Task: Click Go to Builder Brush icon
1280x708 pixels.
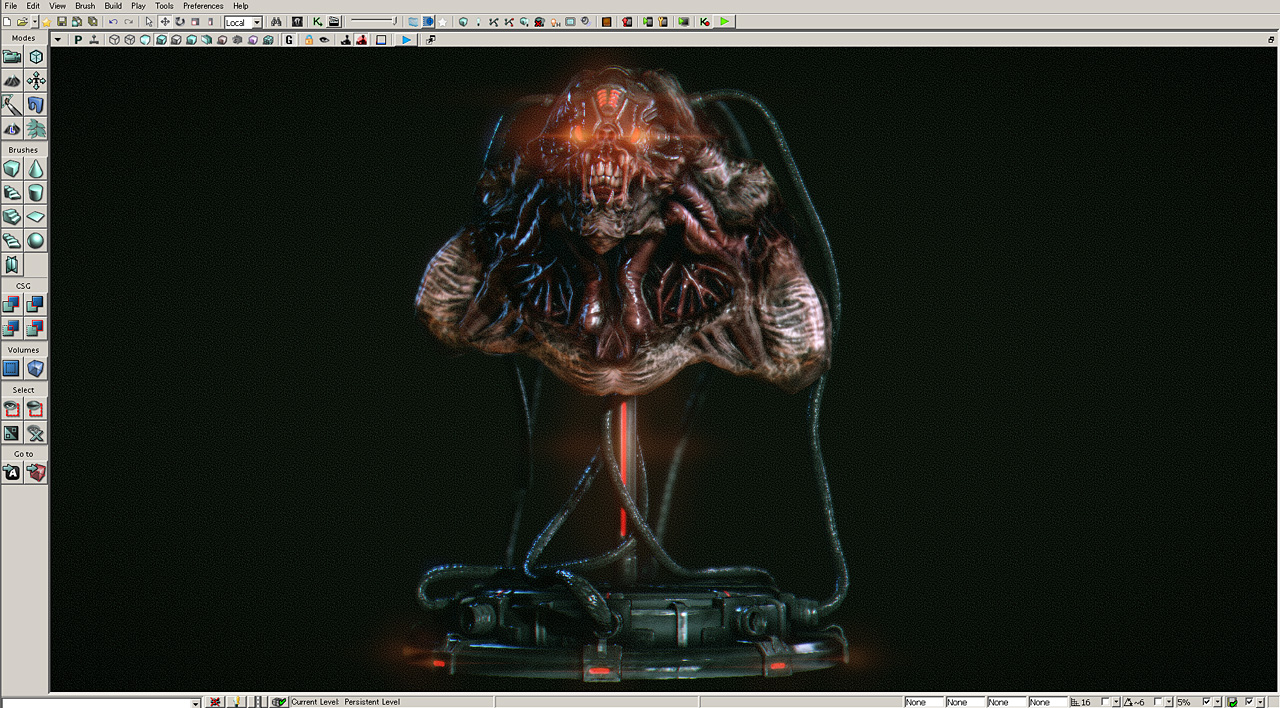Action: (x=36, y=473)
